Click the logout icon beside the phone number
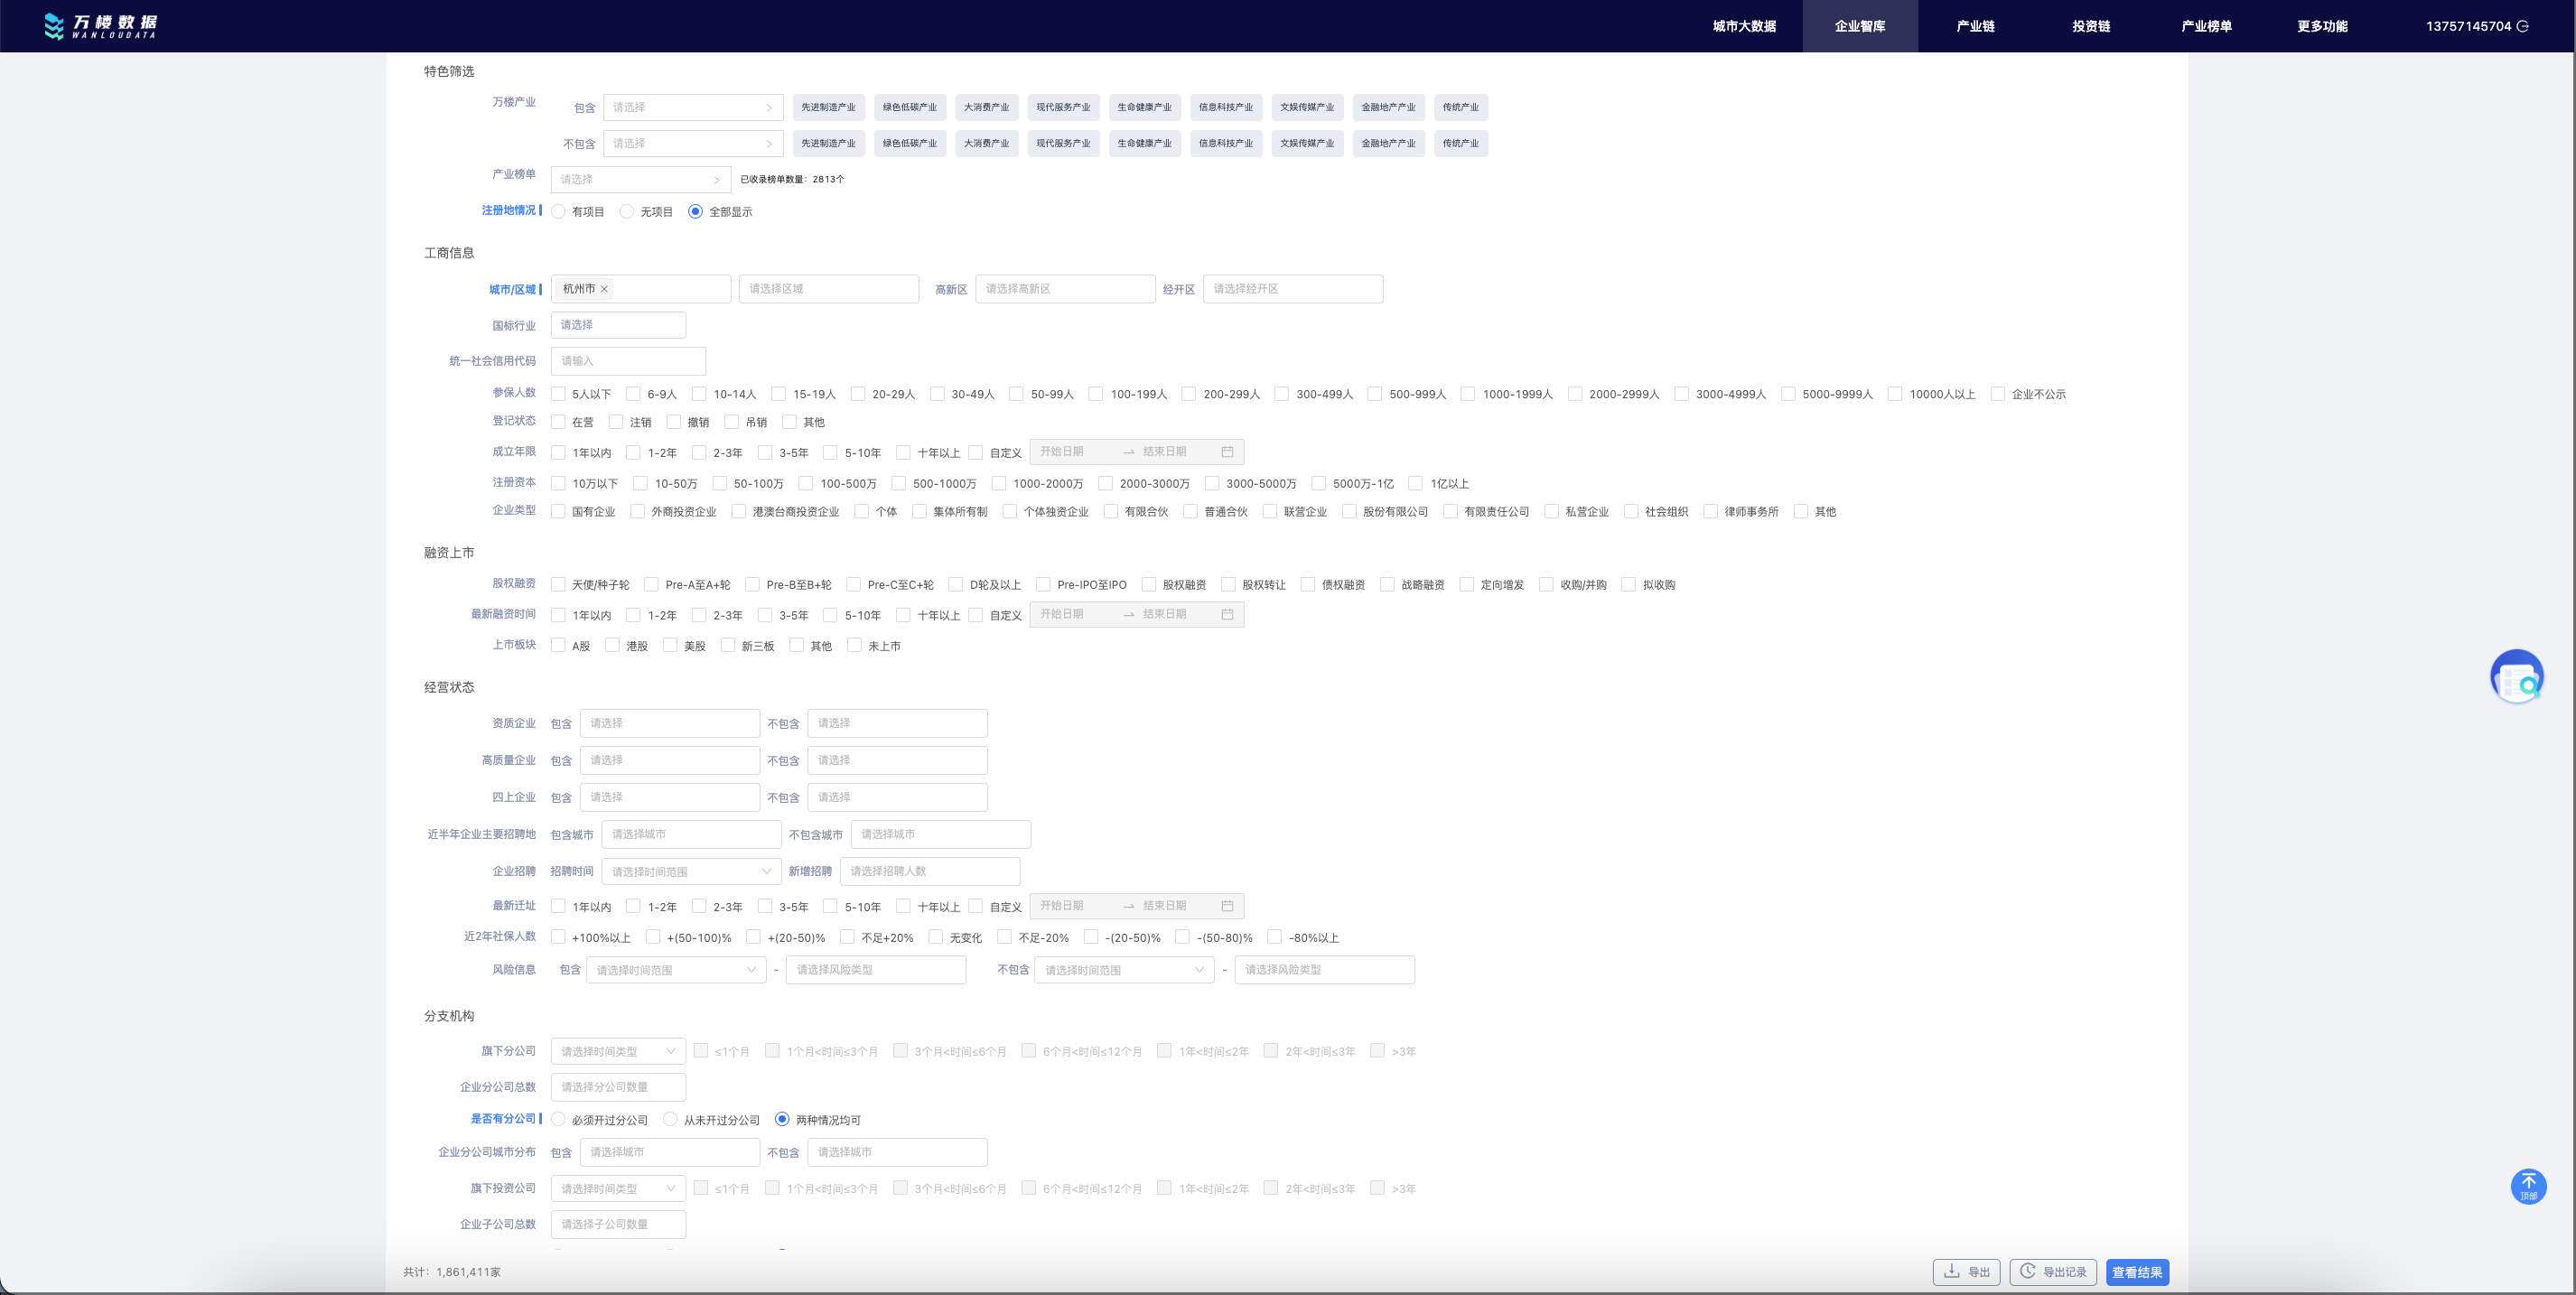 [x=2522, y=27]
